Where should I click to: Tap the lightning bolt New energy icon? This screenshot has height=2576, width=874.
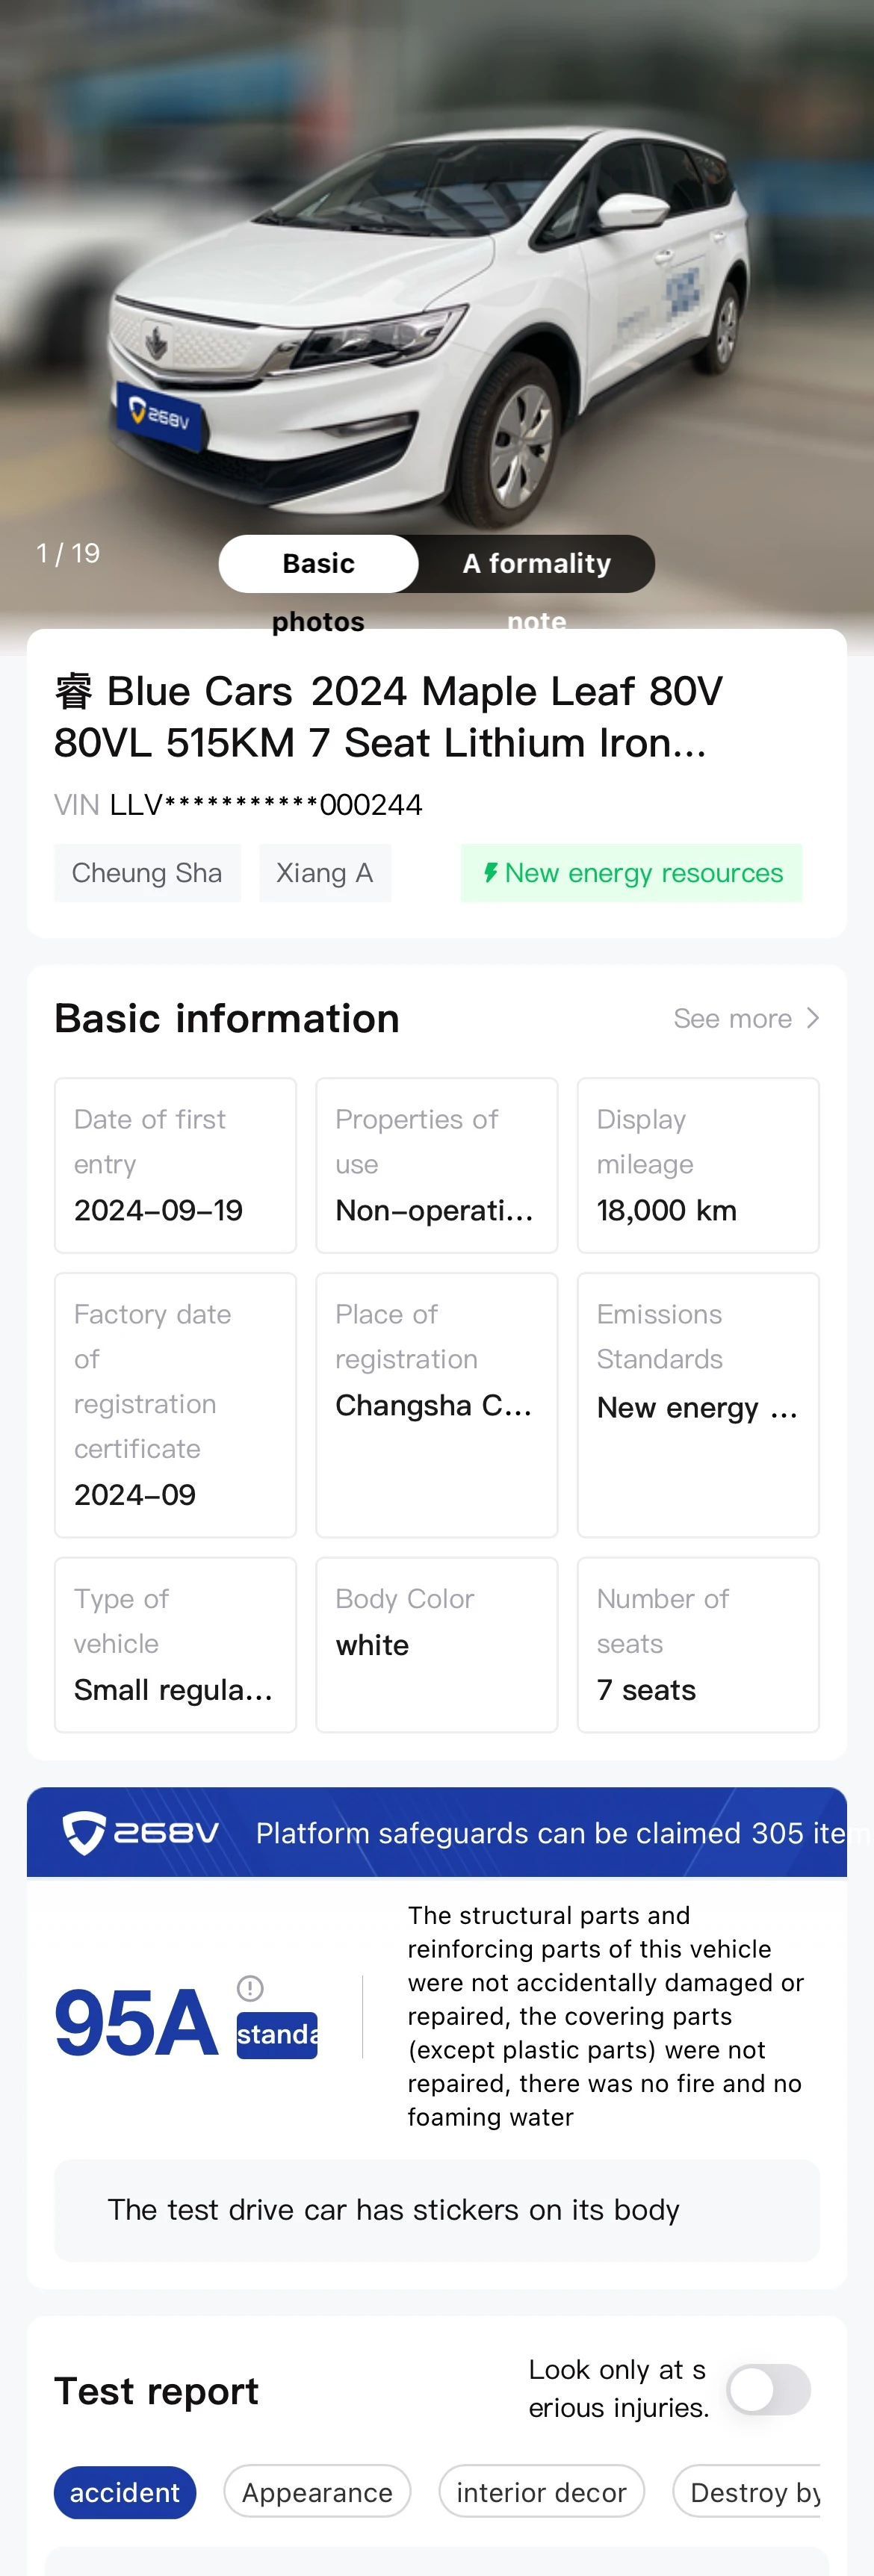[x=490, y=872]
